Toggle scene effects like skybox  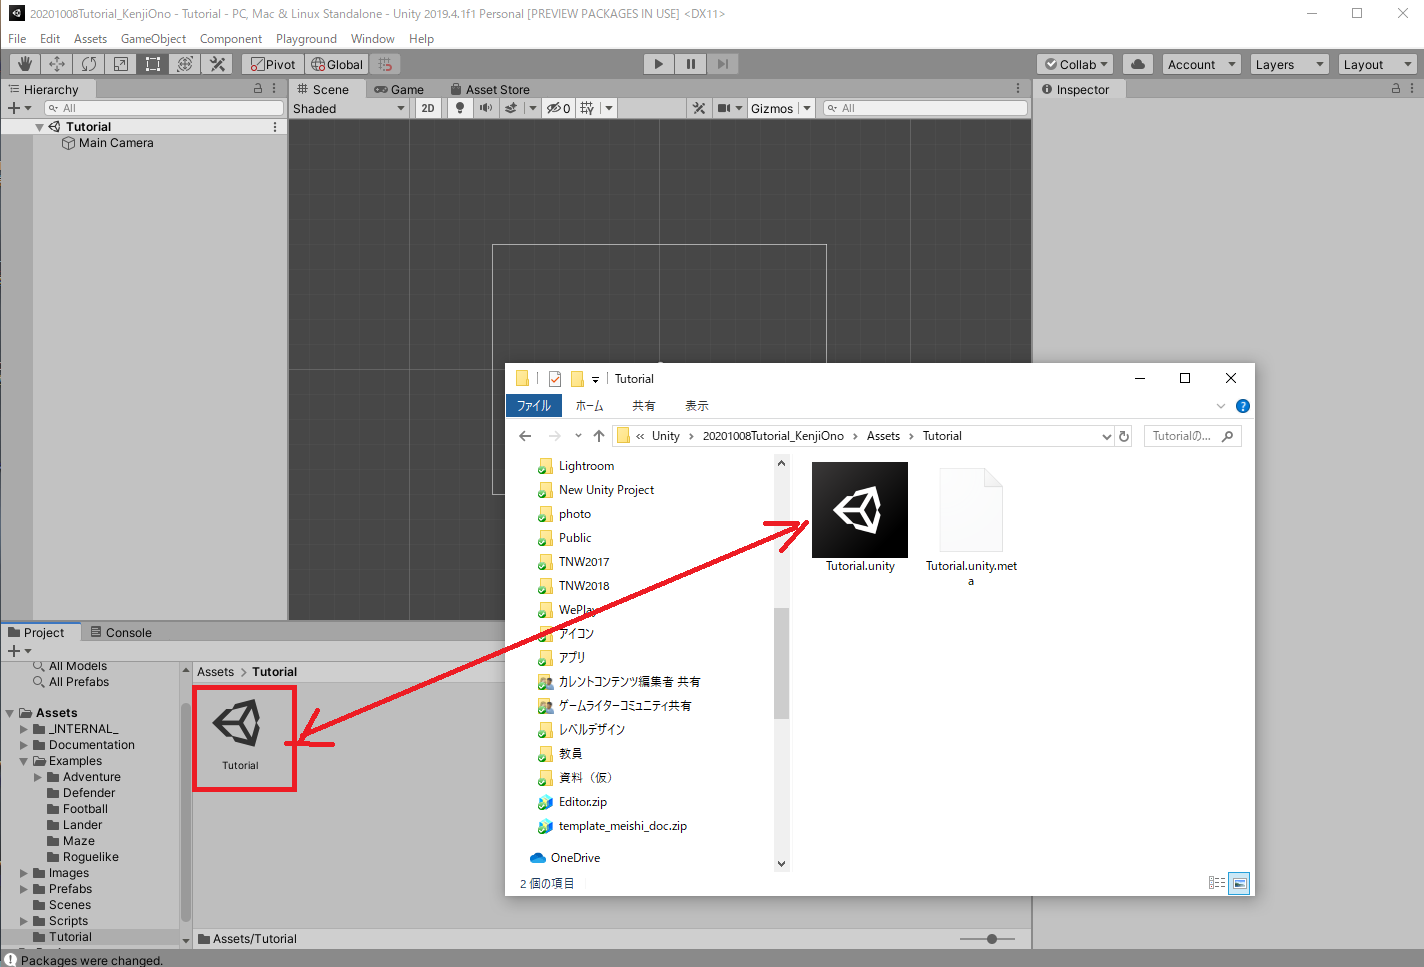(511, 108)
